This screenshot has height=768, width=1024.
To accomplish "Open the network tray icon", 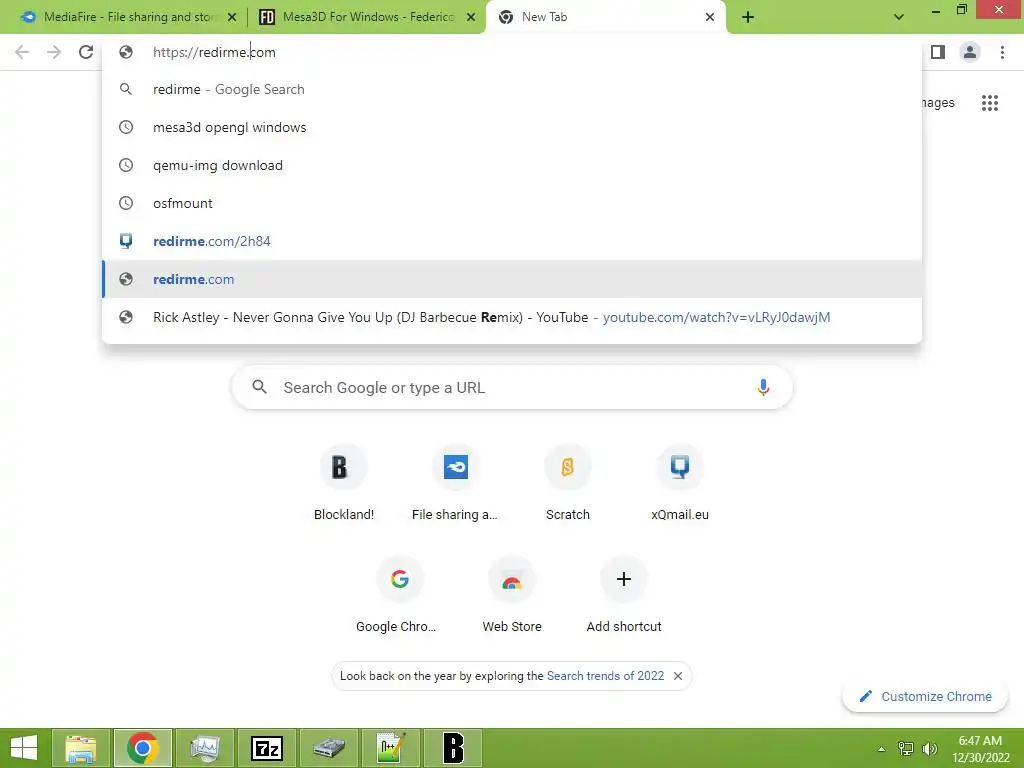I will point(906,748).
